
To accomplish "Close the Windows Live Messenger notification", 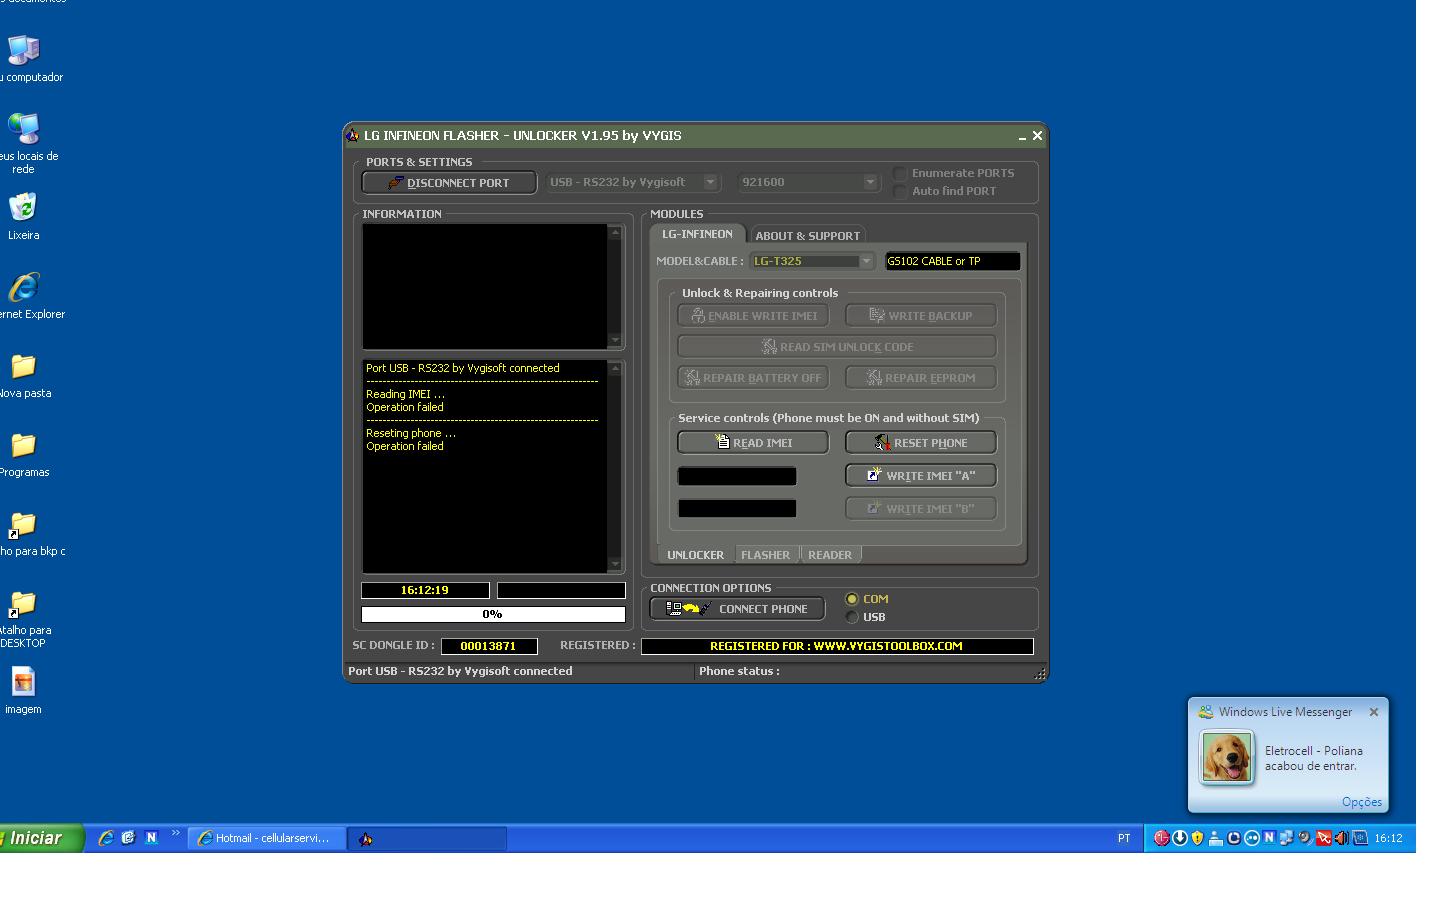I will [1374, 712].
